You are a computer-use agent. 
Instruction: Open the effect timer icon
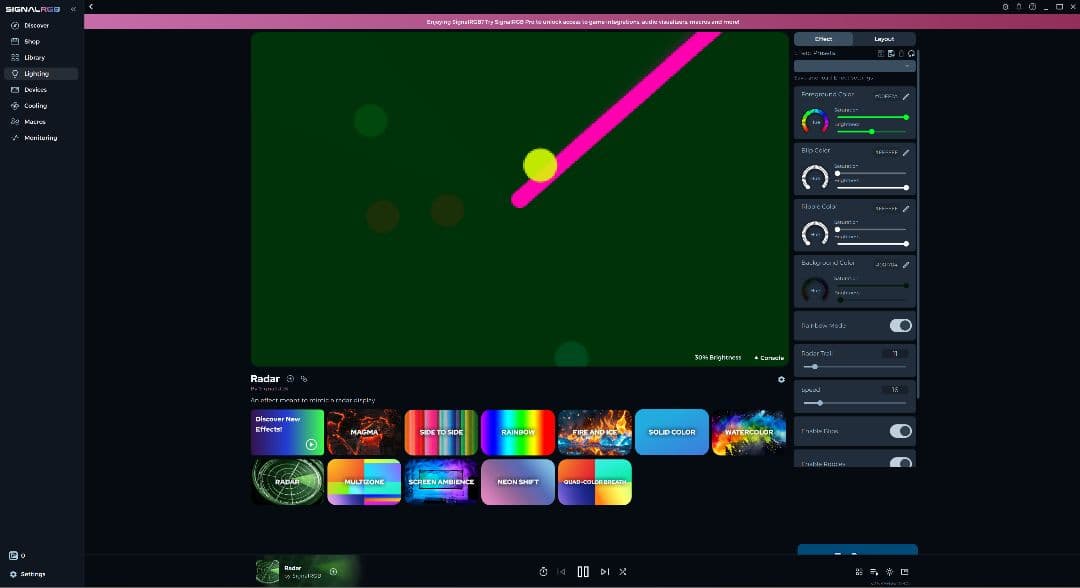[543, 572]
